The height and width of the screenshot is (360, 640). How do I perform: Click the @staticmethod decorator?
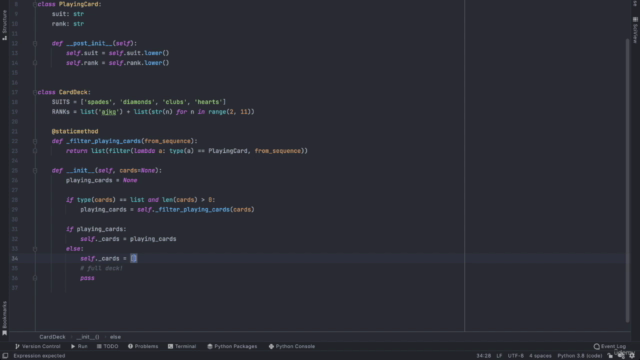pyautogui.click(x=75, y=131)
